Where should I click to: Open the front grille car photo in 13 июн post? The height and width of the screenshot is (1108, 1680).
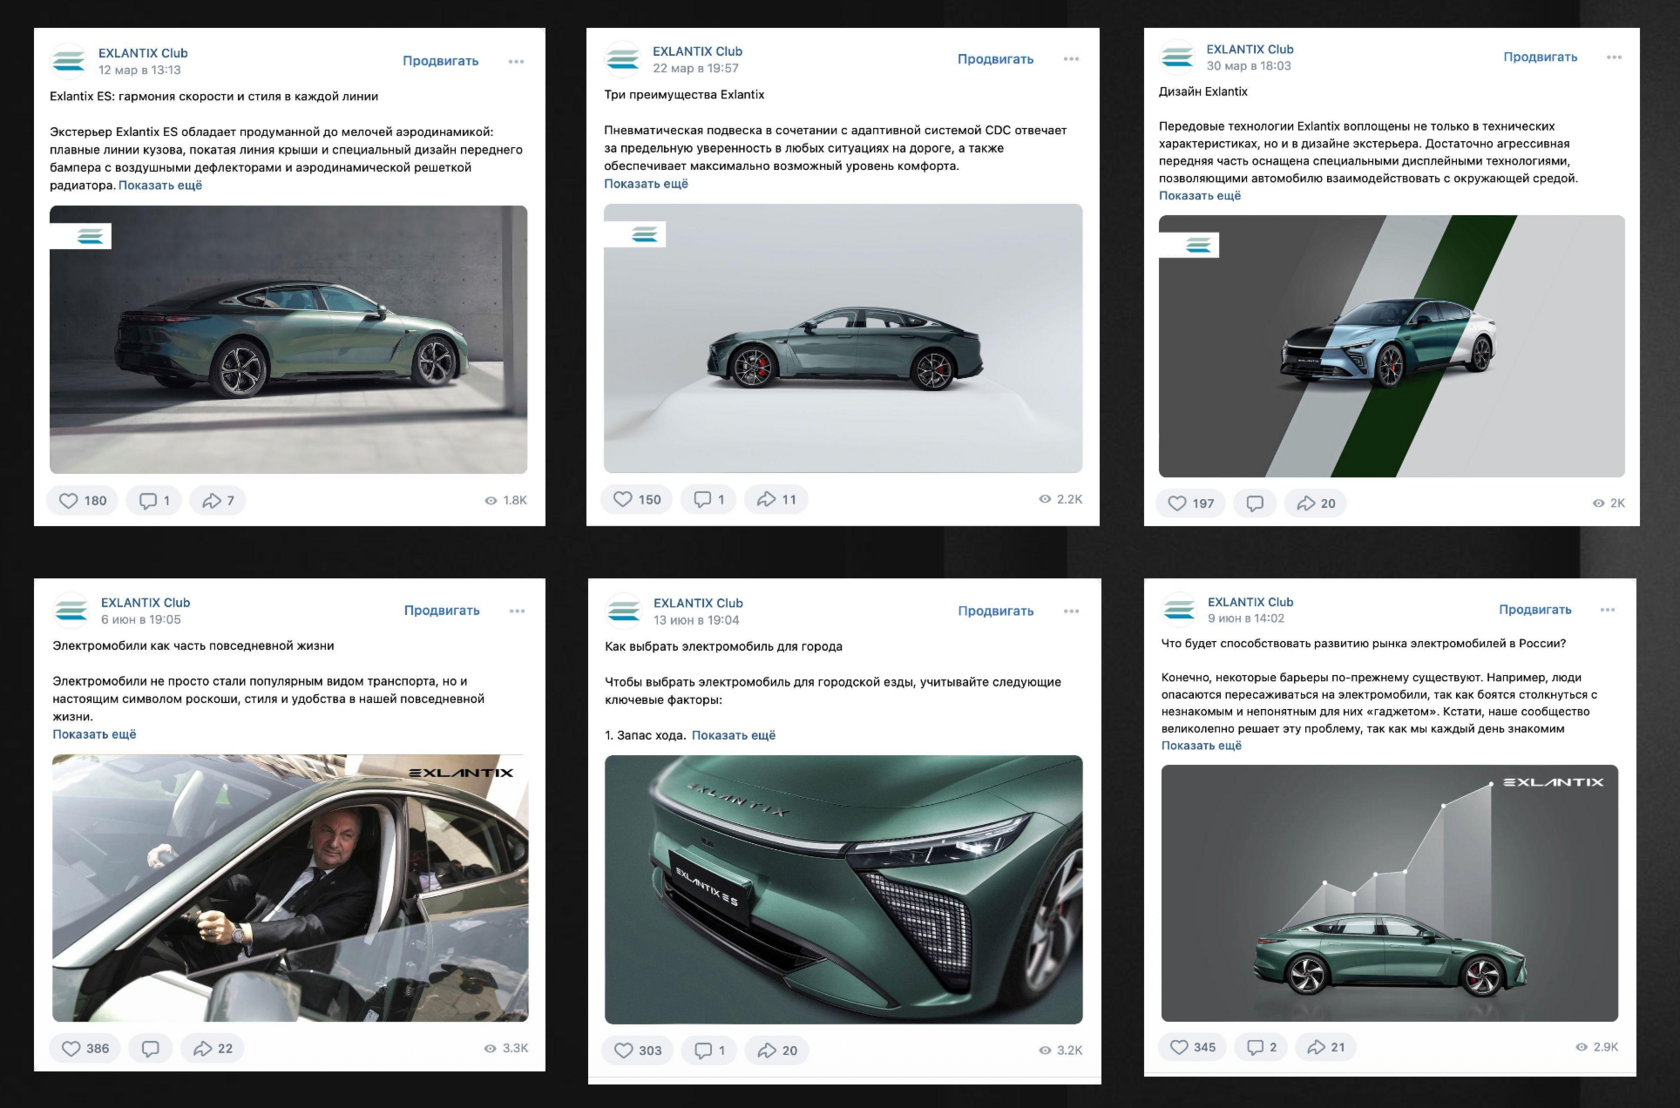pos(843,889)
